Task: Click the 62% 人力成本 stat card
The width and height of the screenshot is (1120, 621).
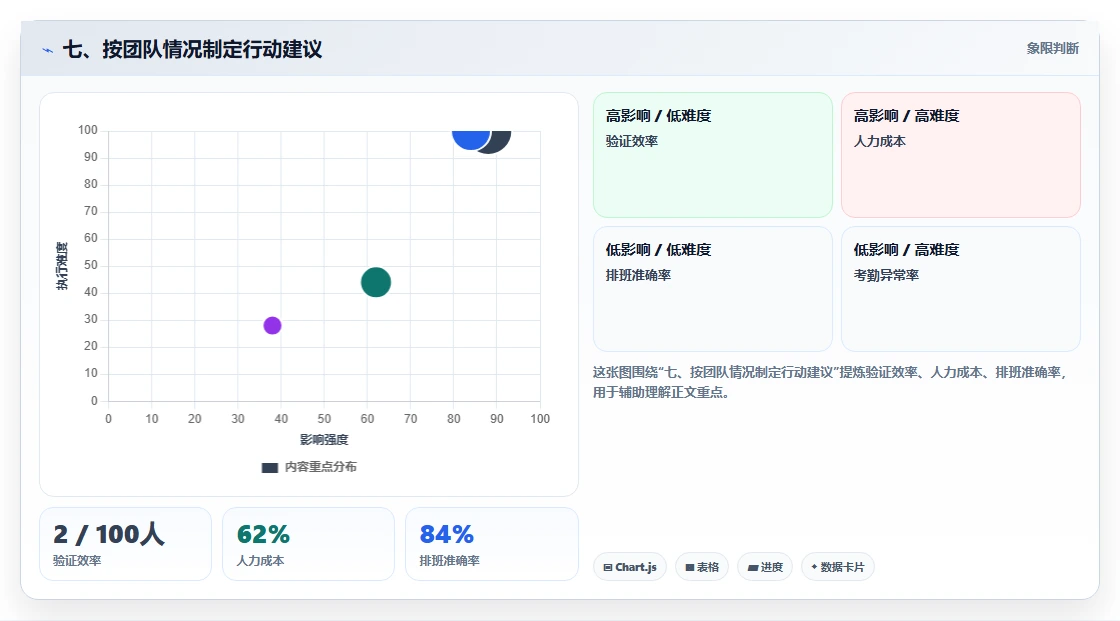Action: tap(309, 545)
